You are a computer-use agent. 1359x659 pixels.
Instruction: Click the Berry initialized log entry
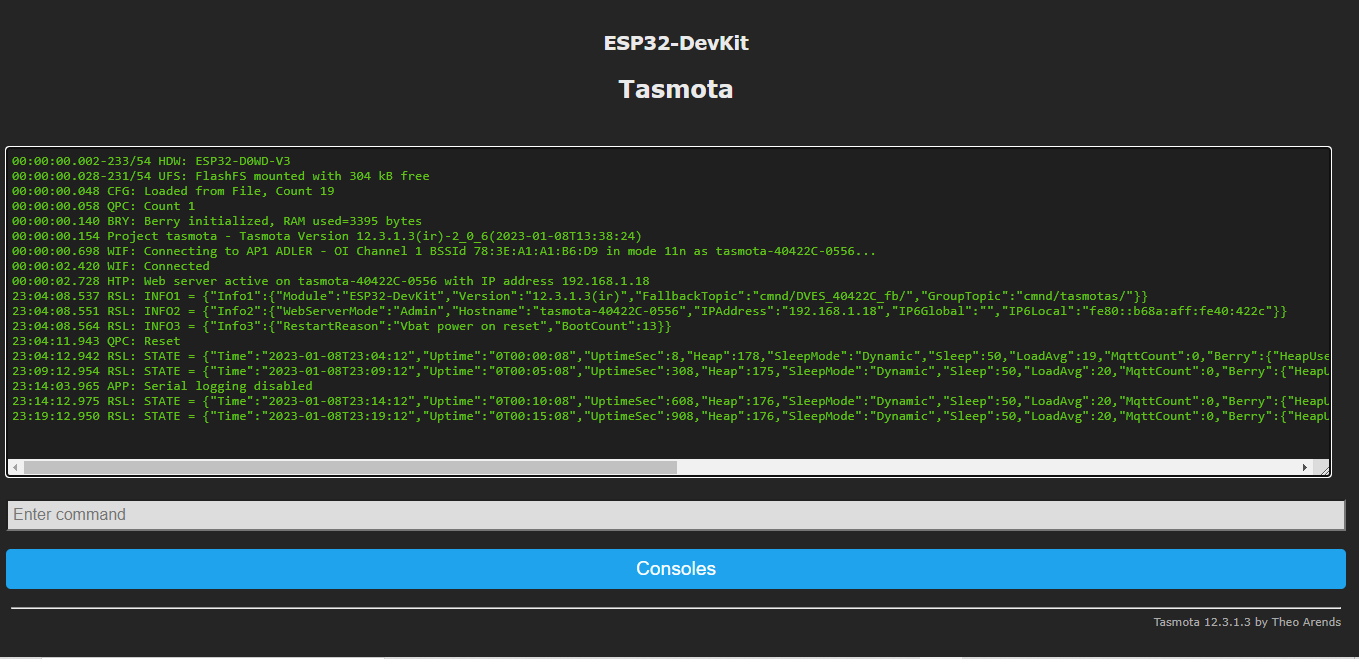[x=216, y=221]
